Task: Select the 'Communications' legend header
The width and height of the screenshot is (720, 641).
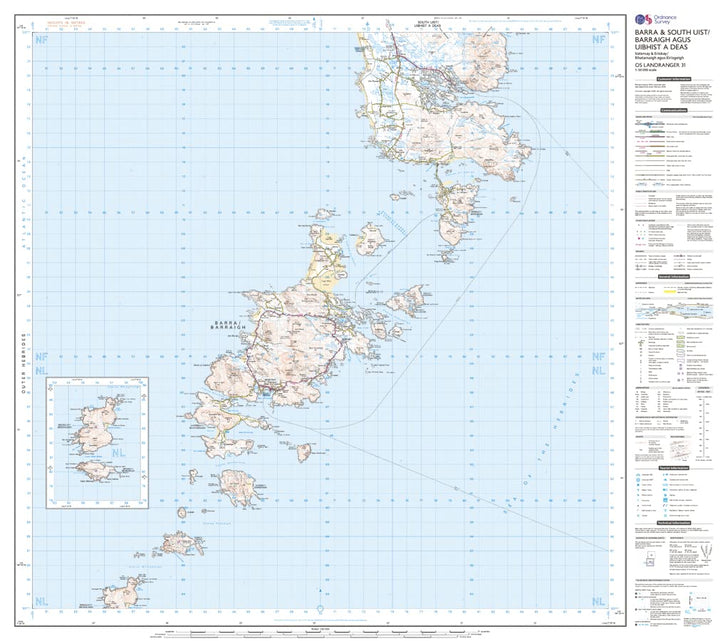Action: (674, 111)
